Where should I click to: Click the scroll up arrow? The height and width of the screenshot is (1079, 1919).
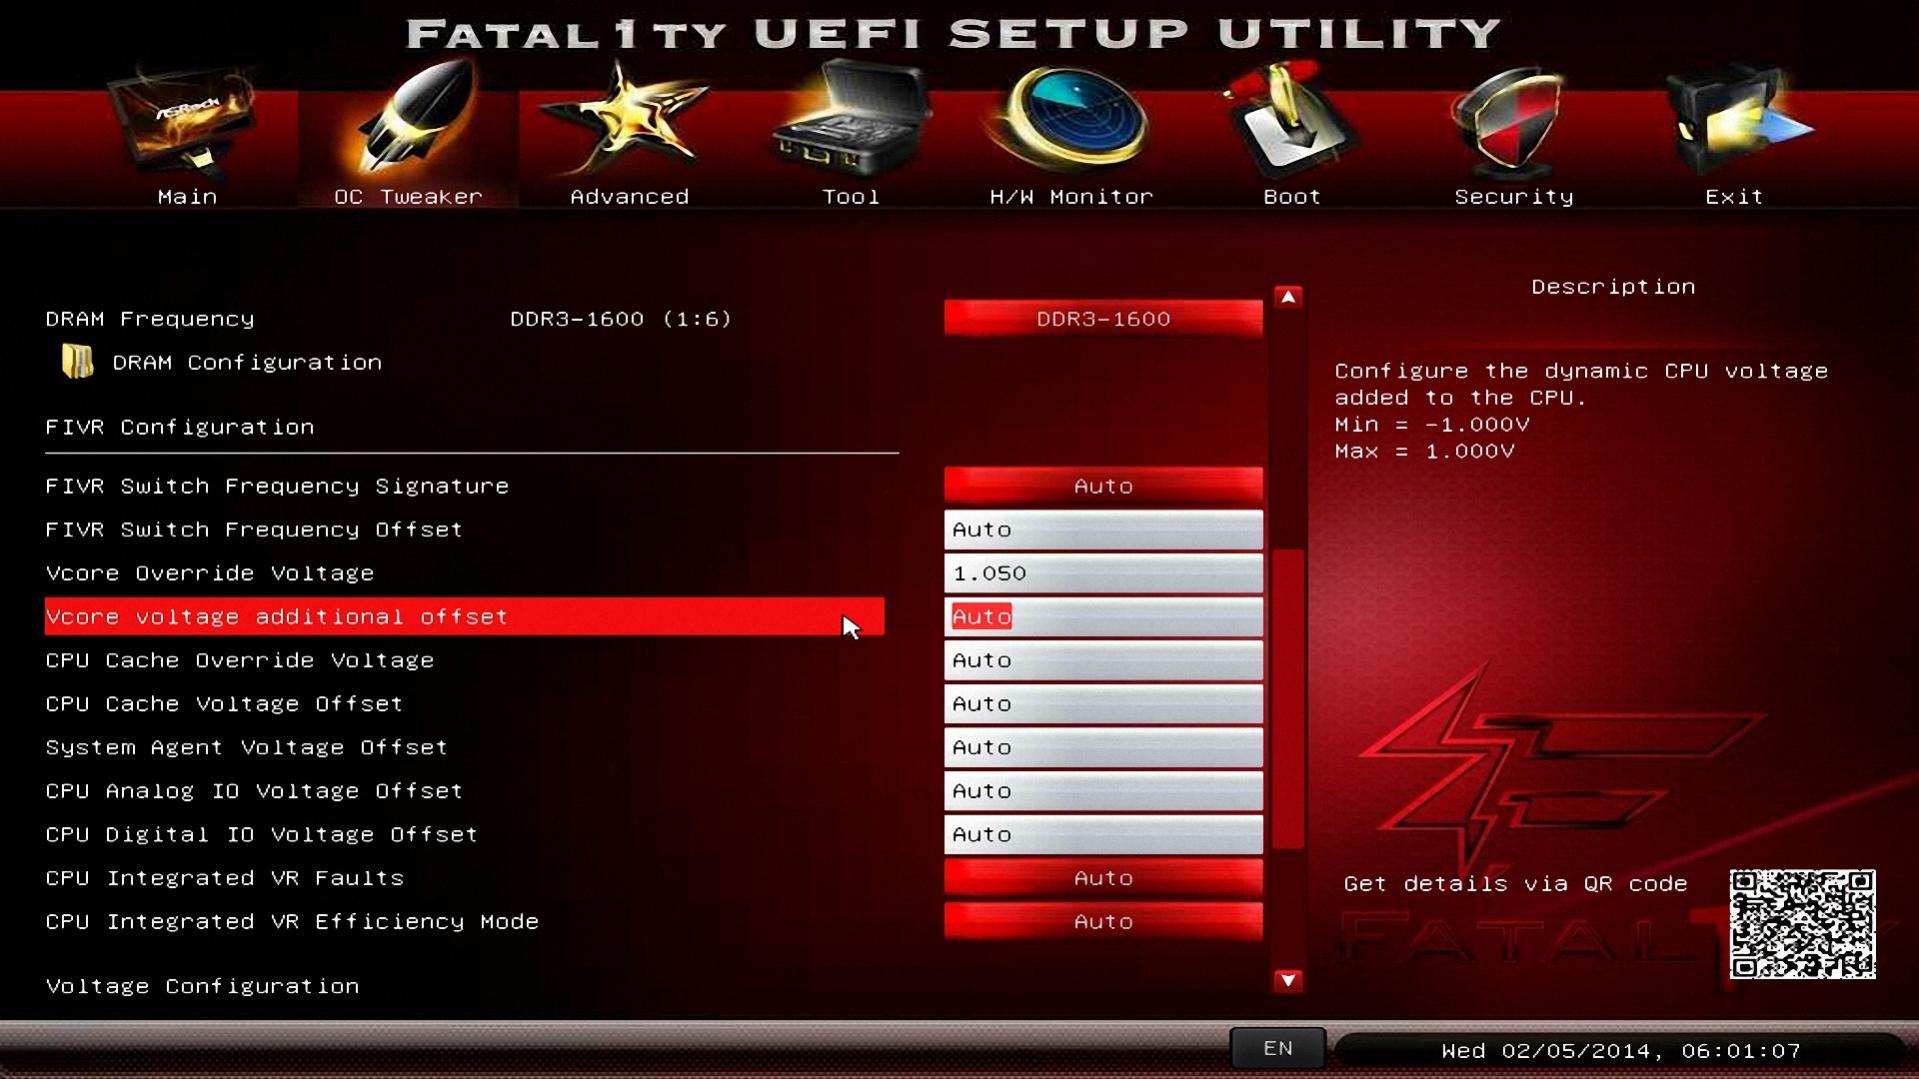click(1288, 297)
